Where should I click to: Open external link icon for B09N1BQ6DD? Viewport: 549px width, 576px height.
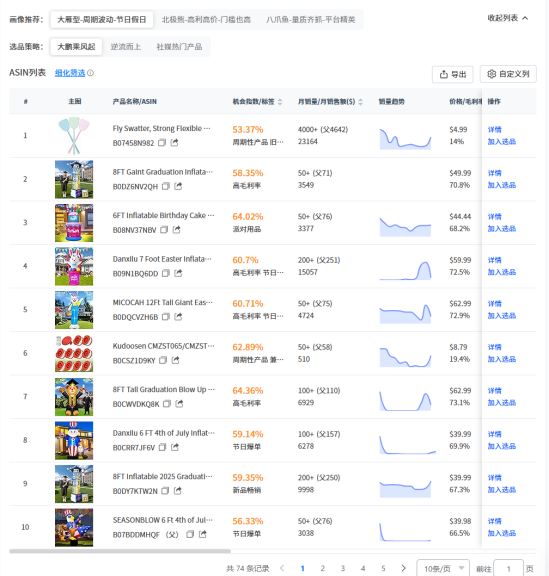point(178,273)
